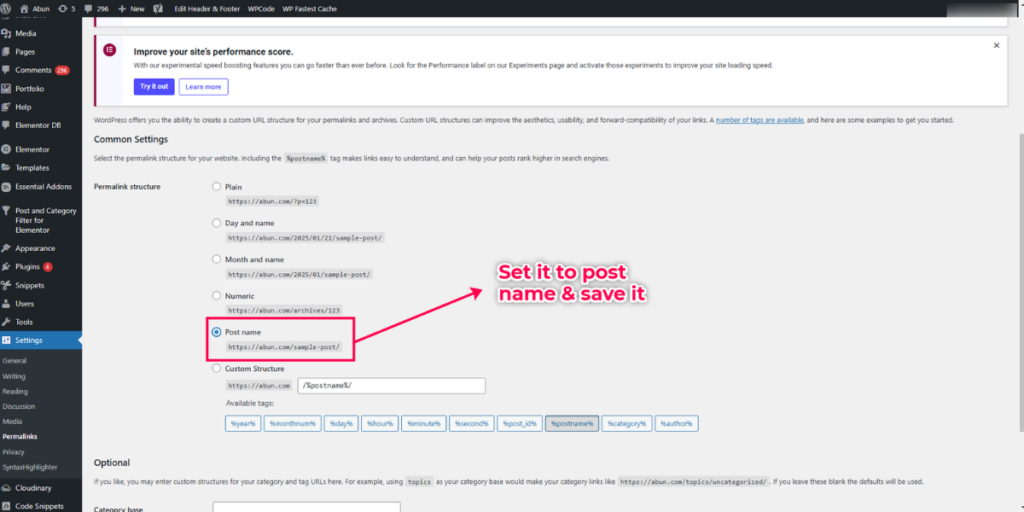Insert the %year% tag

[x=243, y=424]
